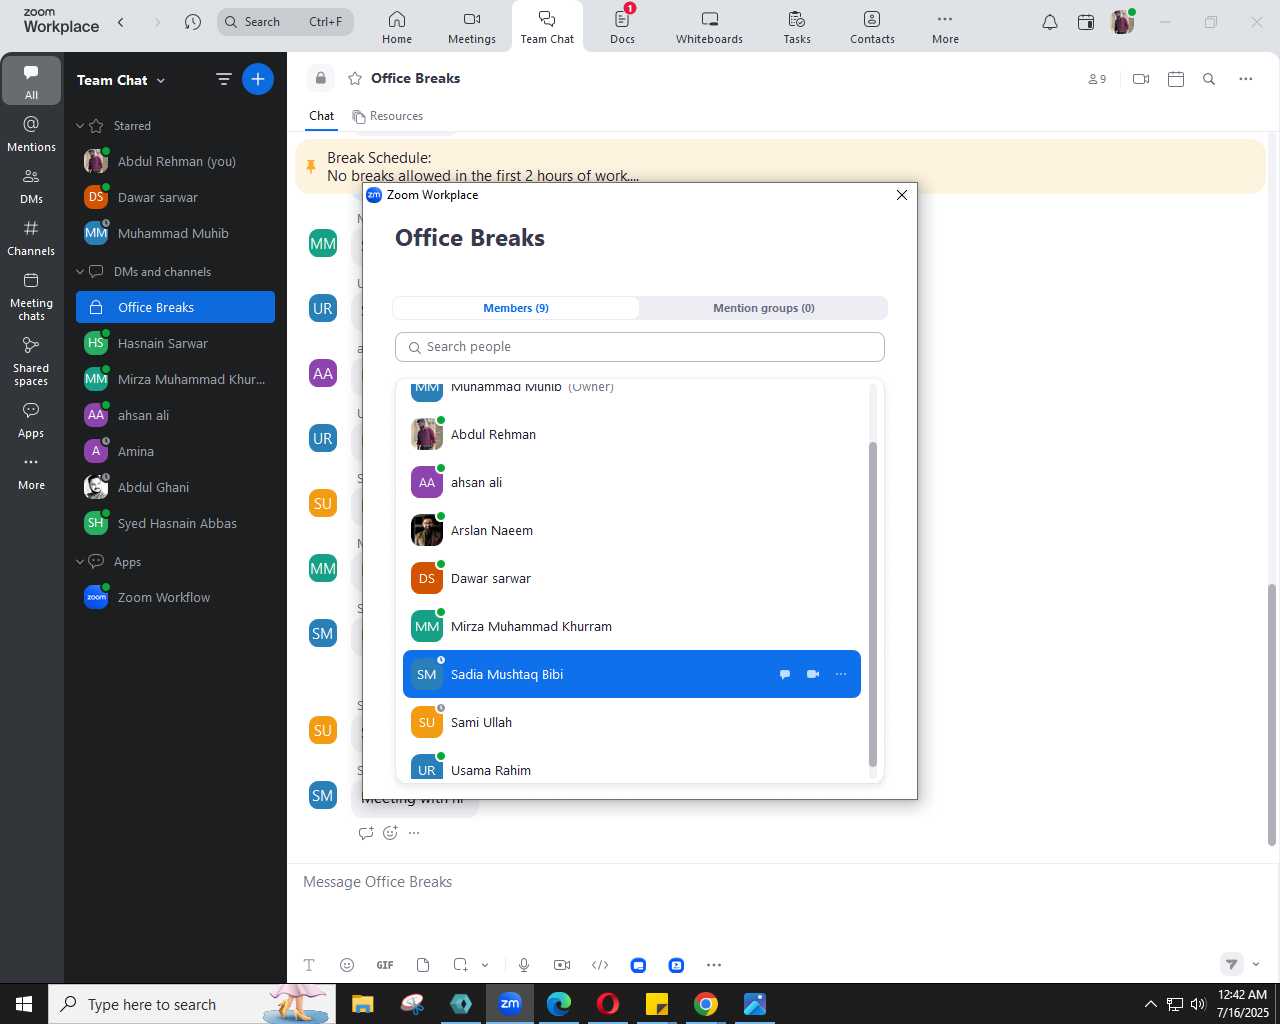Open GIF picker in composer
The image size is (1280, 1024).
tap(385, 965)
